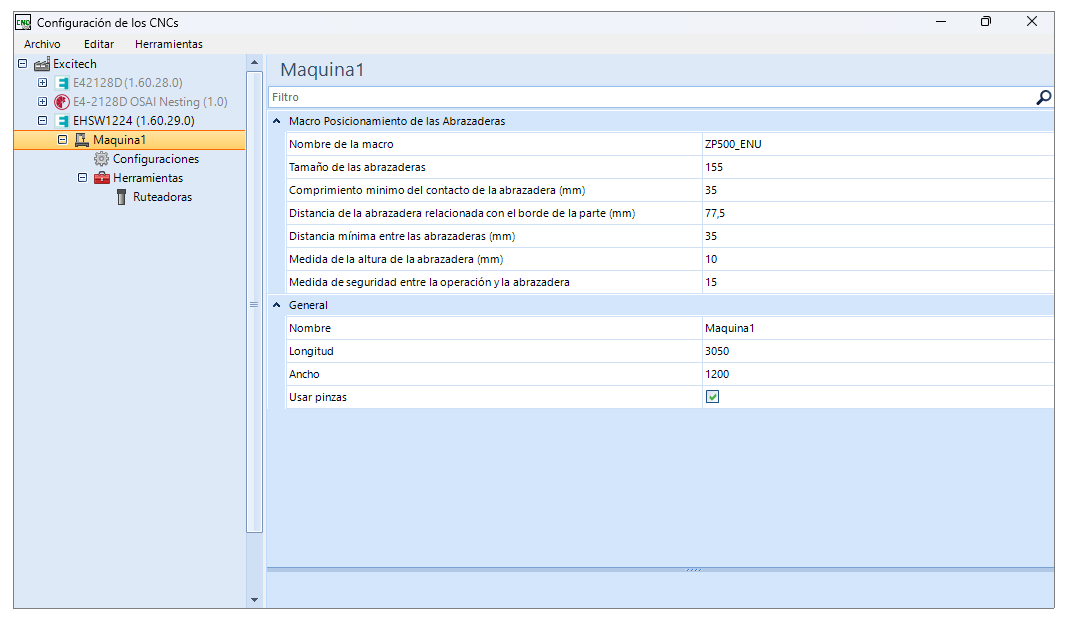Image resolution: width=1074 pixels, height=620 pixels.
Task: Click the Excitech factory icon
Action: click(x=42, y=64)
